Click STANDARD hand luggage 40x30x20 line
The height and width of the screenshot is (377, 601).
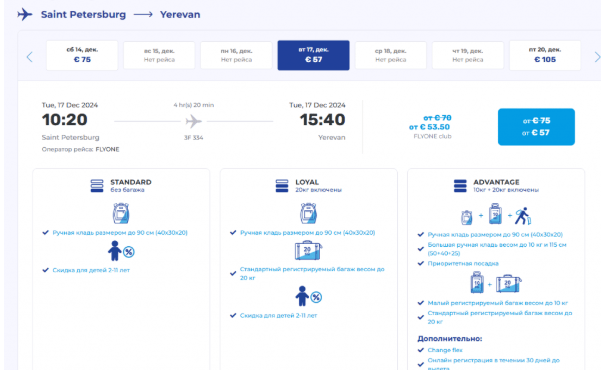pyautogui.click(x=120, y=233)
